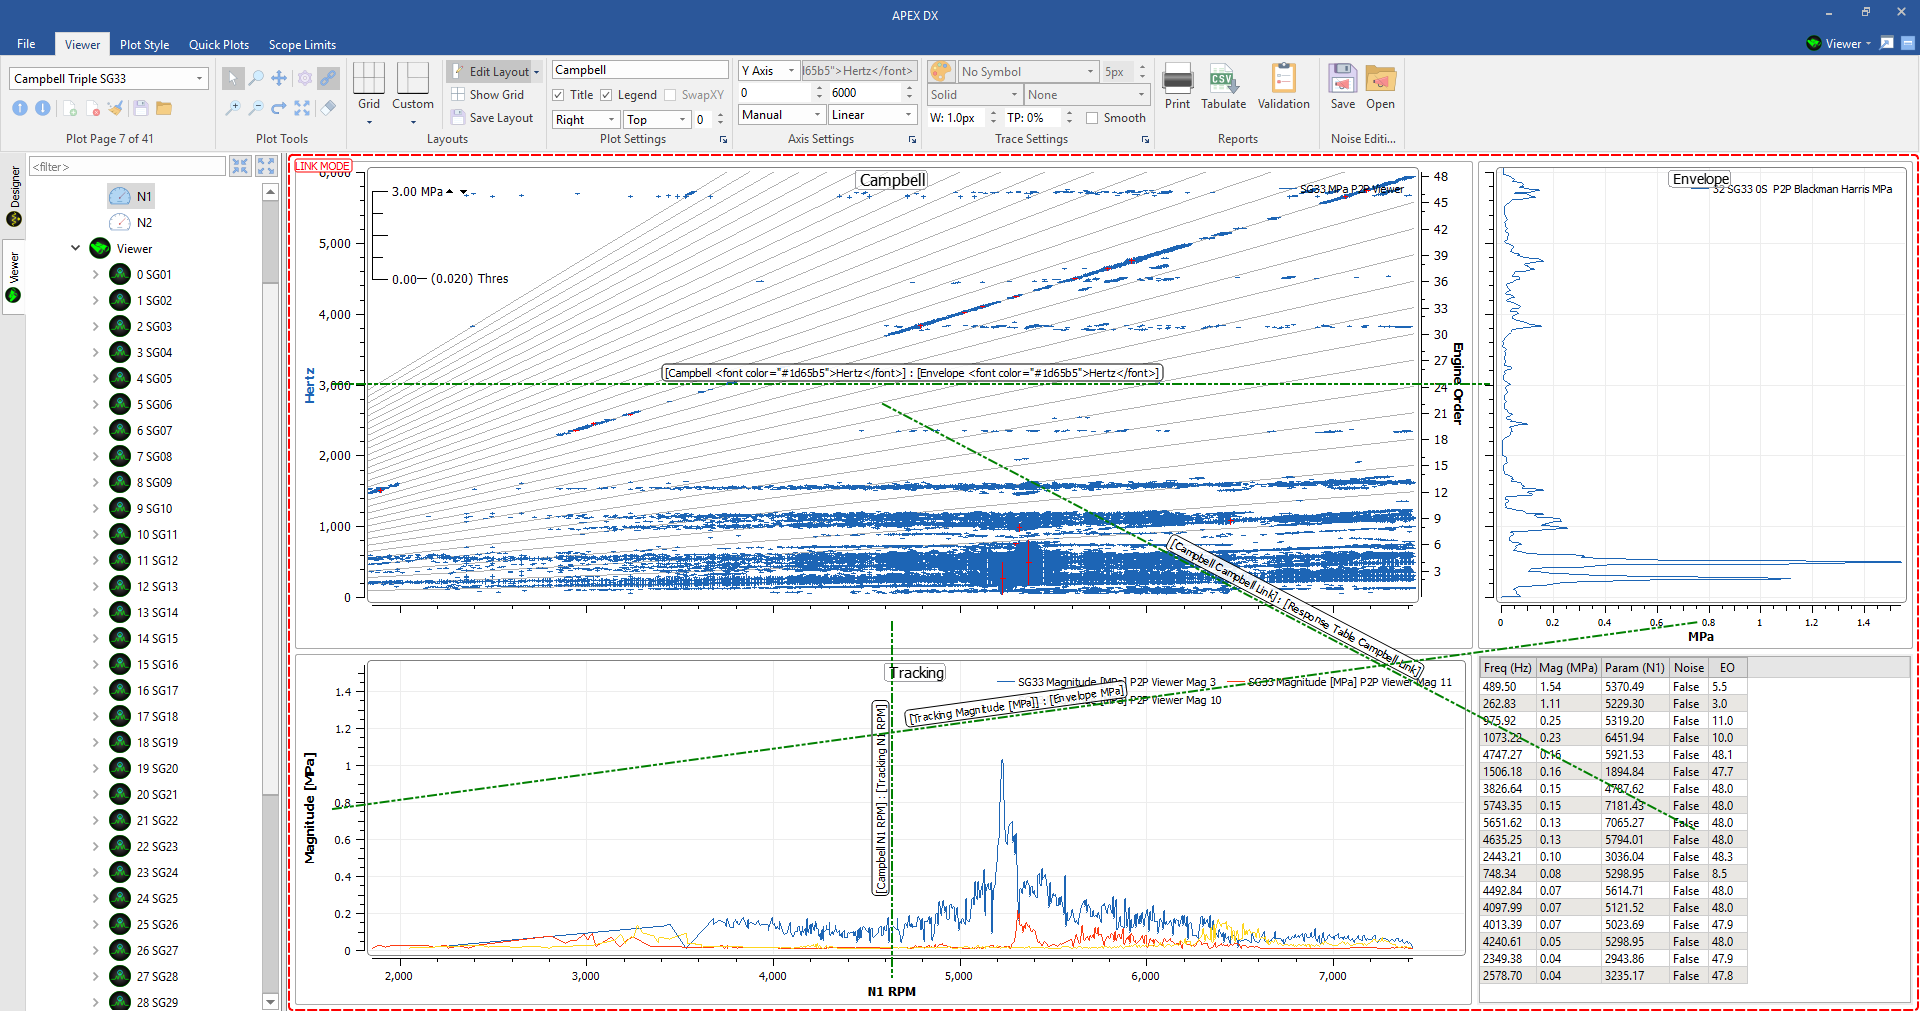Open the File menu
This screenshot has width=1920, height=1011.
point(26,44)
